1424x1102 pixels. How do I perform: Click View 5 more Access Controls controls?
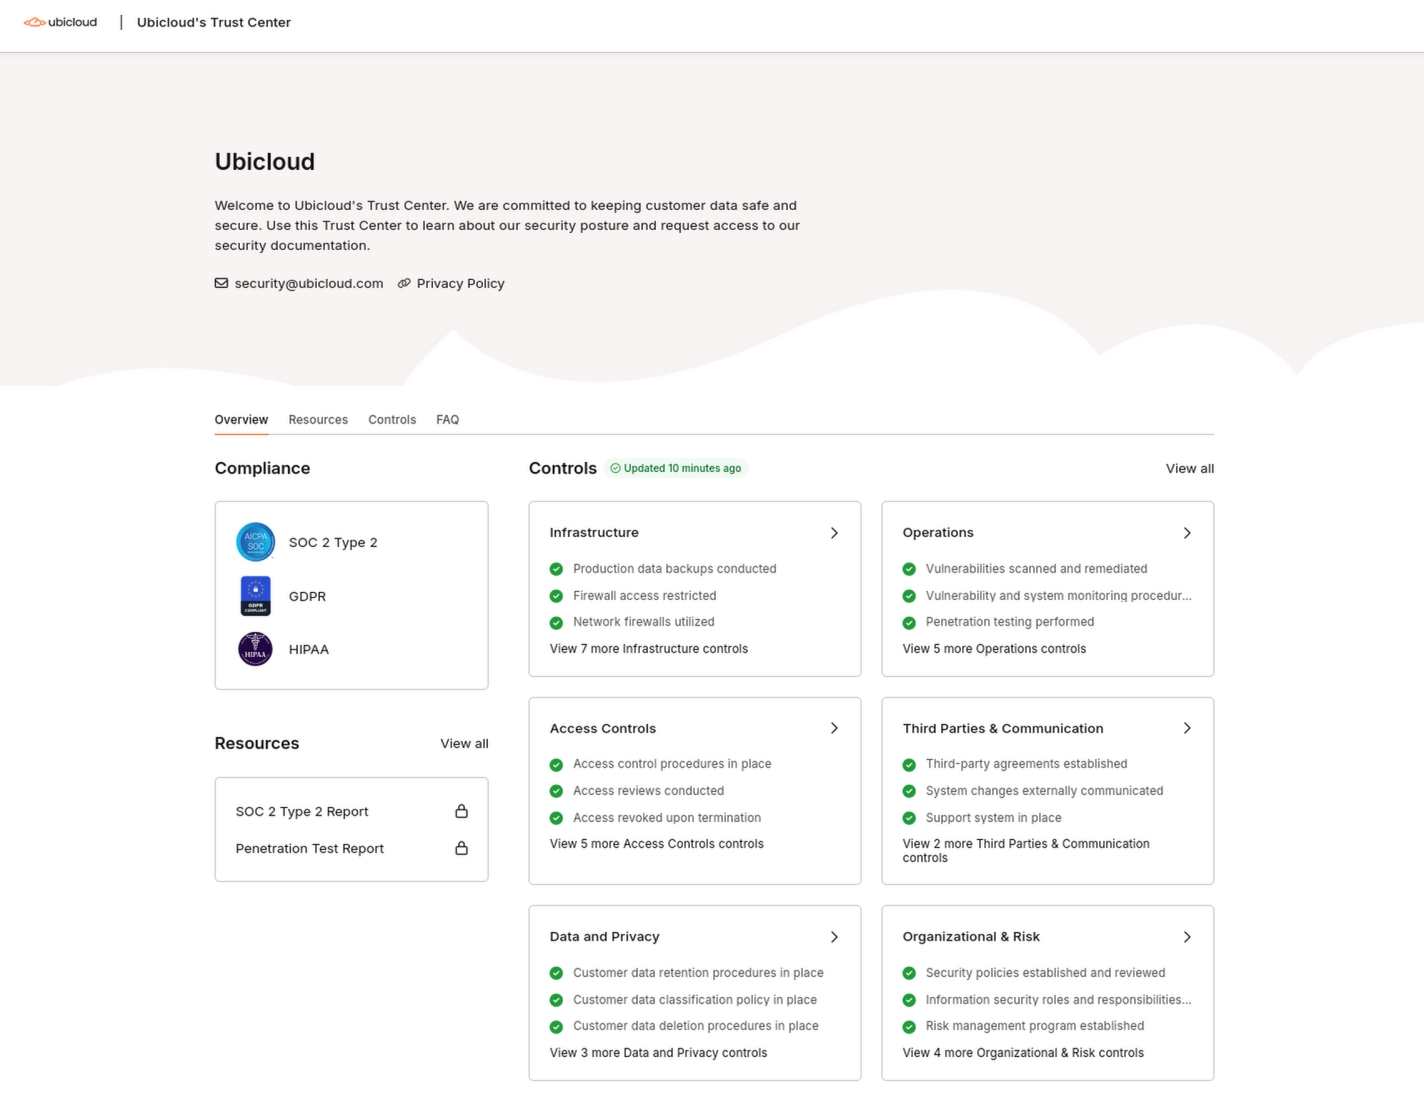(x=657, y=844)
